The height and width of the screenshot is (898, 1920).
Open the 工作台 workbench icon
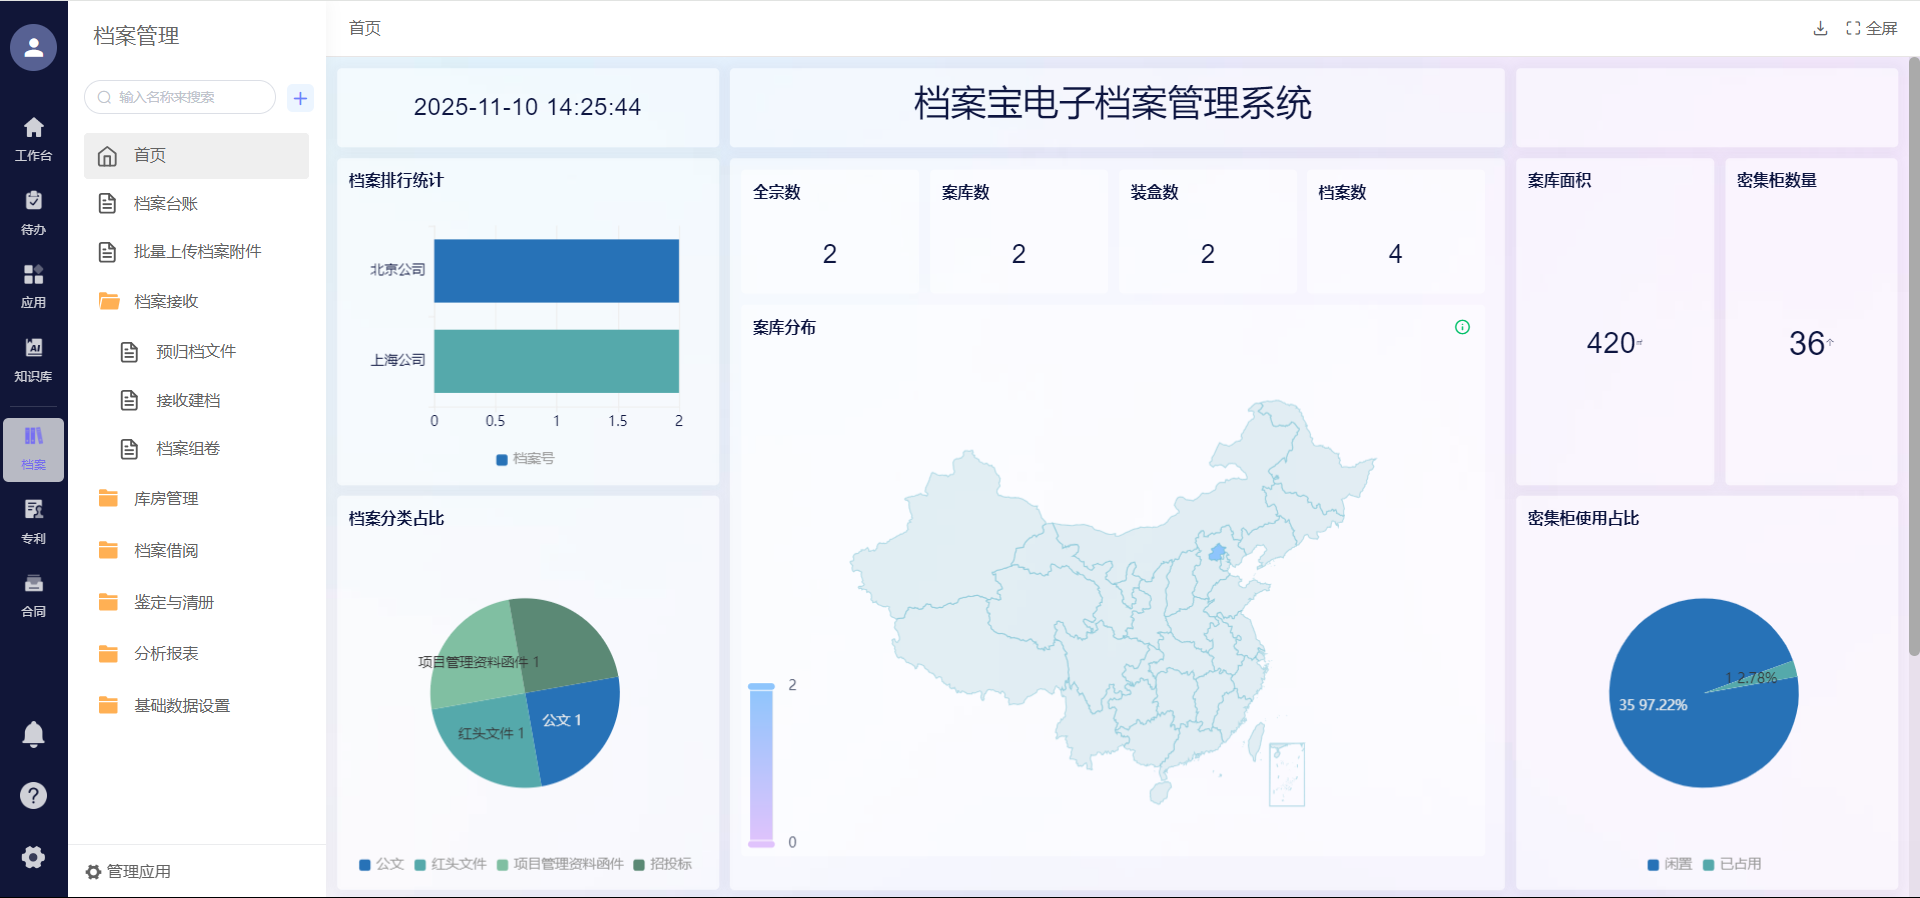33,138
